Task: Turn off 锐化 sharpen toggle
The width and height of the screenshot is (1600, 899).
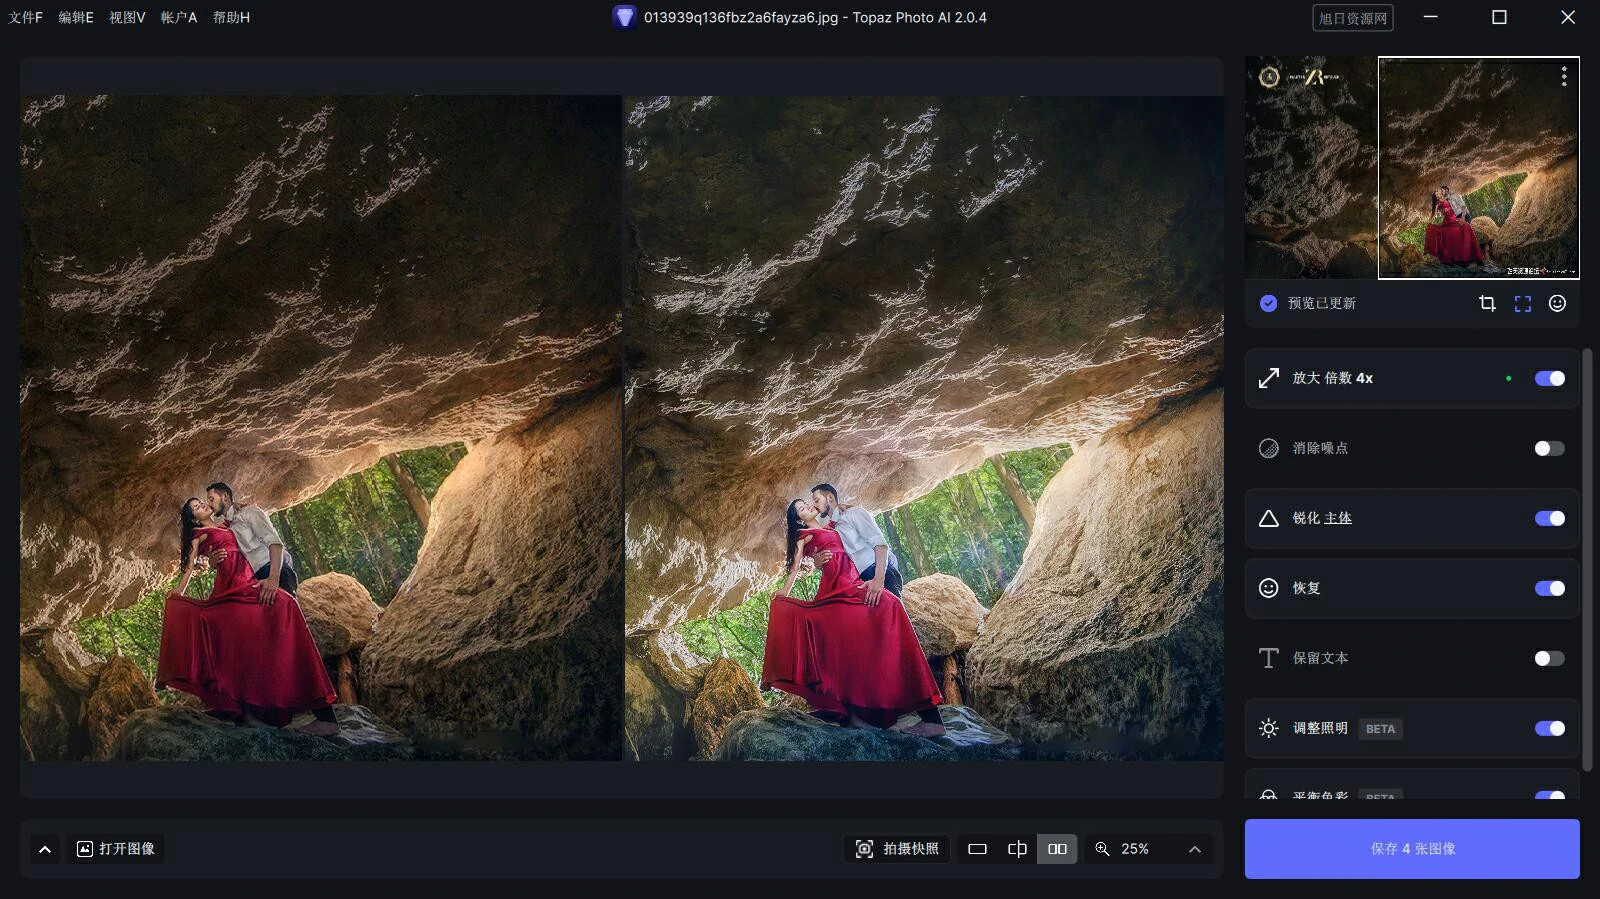Action: (x=1549, y=518)
